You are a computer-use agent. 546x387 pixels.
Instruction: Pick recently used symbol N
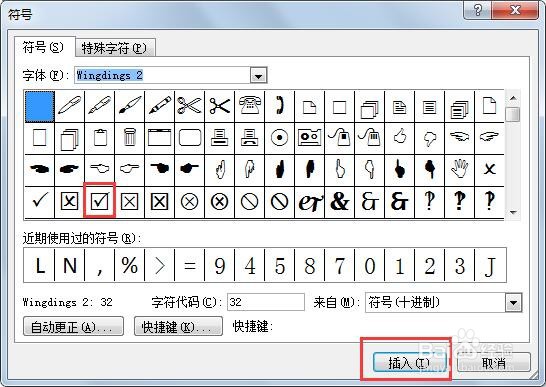70,265
